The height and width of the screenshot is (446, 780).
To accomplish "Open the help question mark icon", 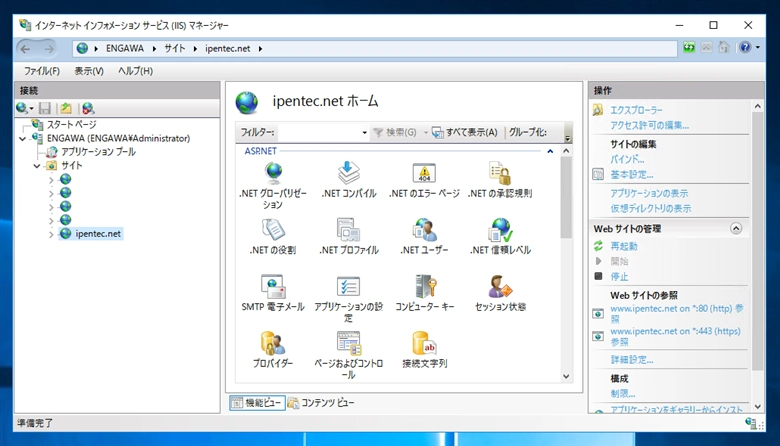I will [745, 48].
